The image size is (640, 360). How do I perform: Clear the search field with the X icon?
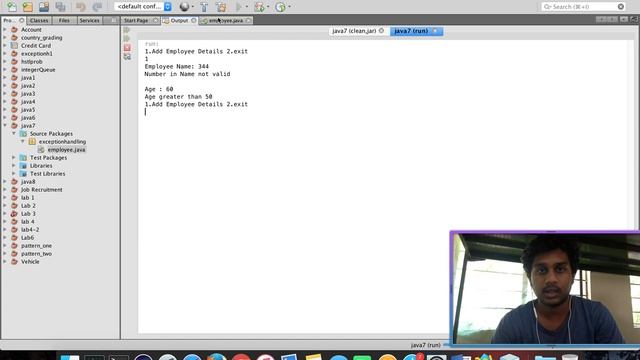click(x=620, y=7)
